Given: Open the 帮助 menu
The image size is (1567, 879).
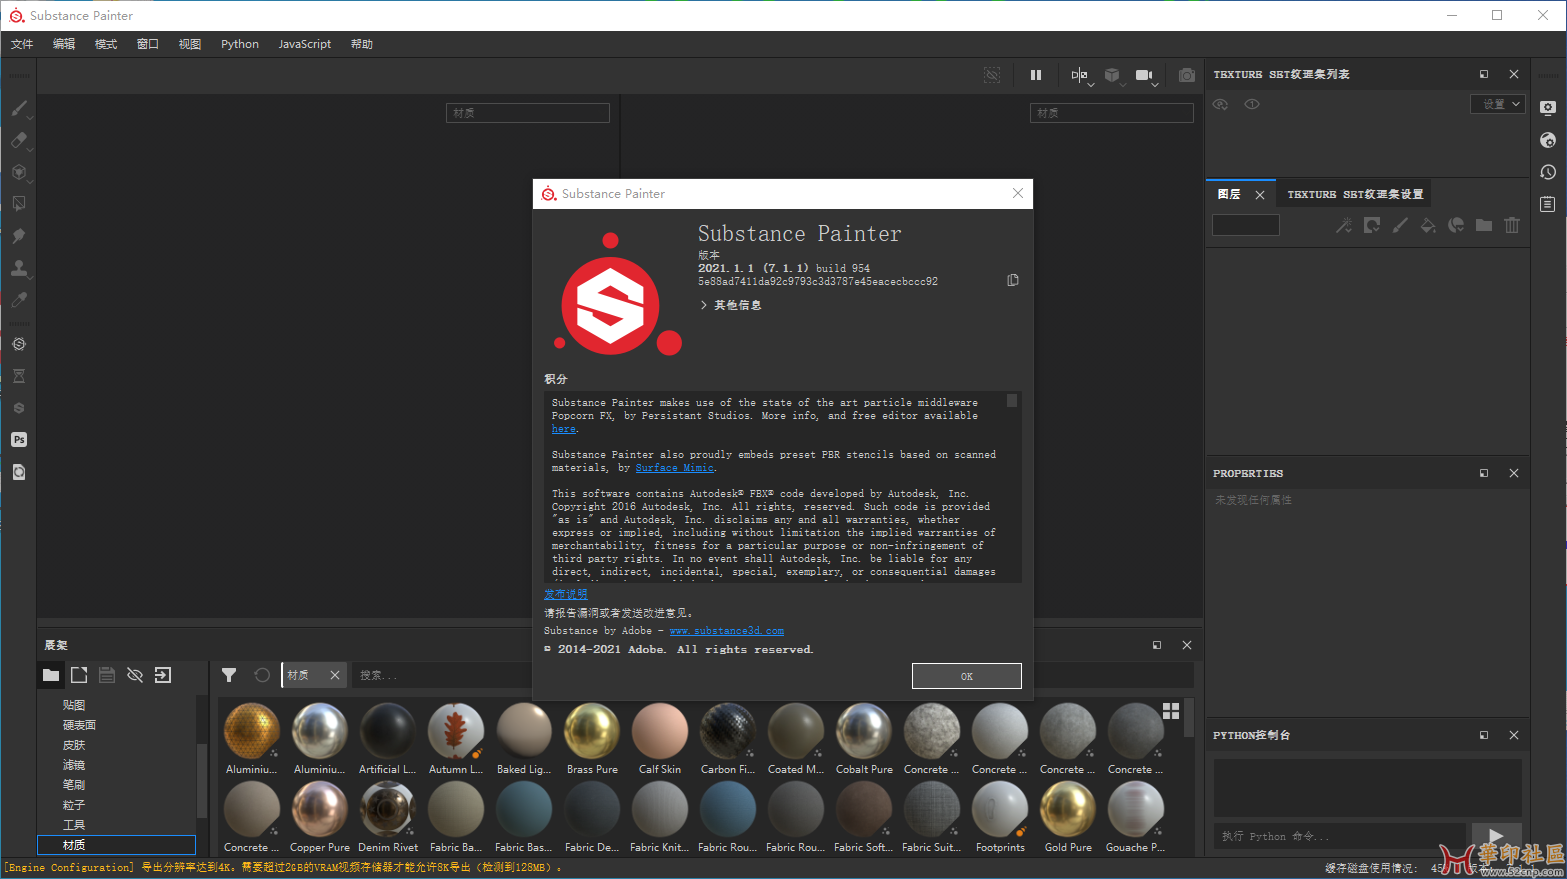Looking at the screenshot, I should tap(362, 44).
